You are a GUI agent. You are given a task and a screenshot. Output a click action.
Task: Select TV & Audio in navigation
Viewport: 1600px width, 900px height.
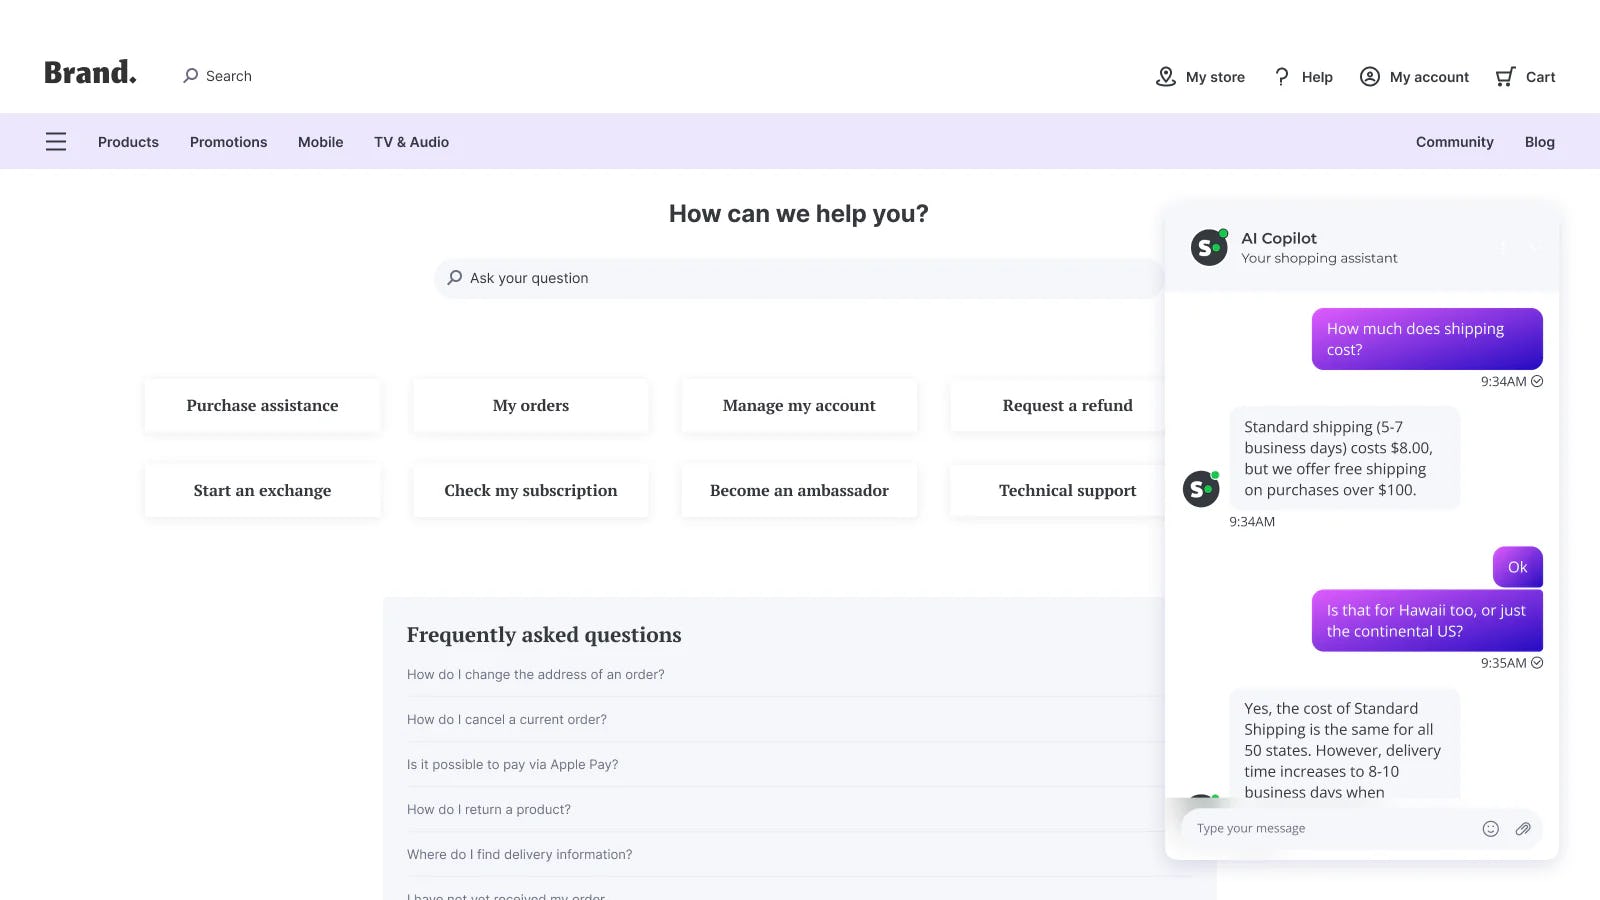(411, 142)
